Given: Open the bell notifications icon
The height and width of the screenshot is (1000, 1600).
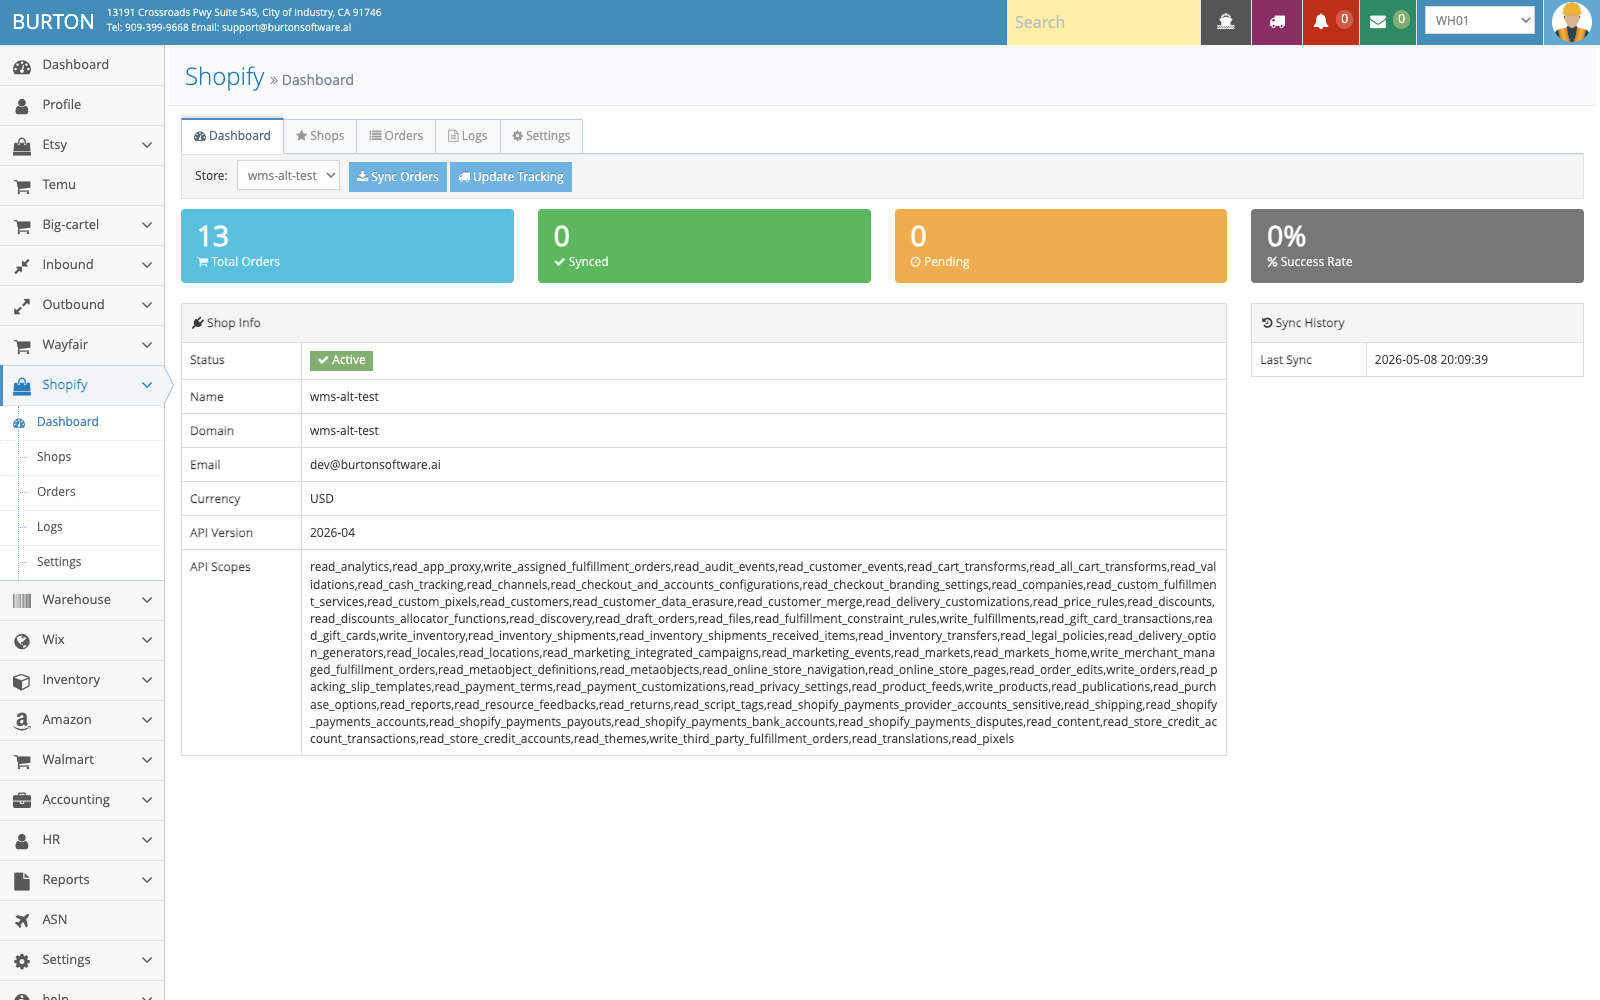Looking at the screenshot, I should (1321, 22).
